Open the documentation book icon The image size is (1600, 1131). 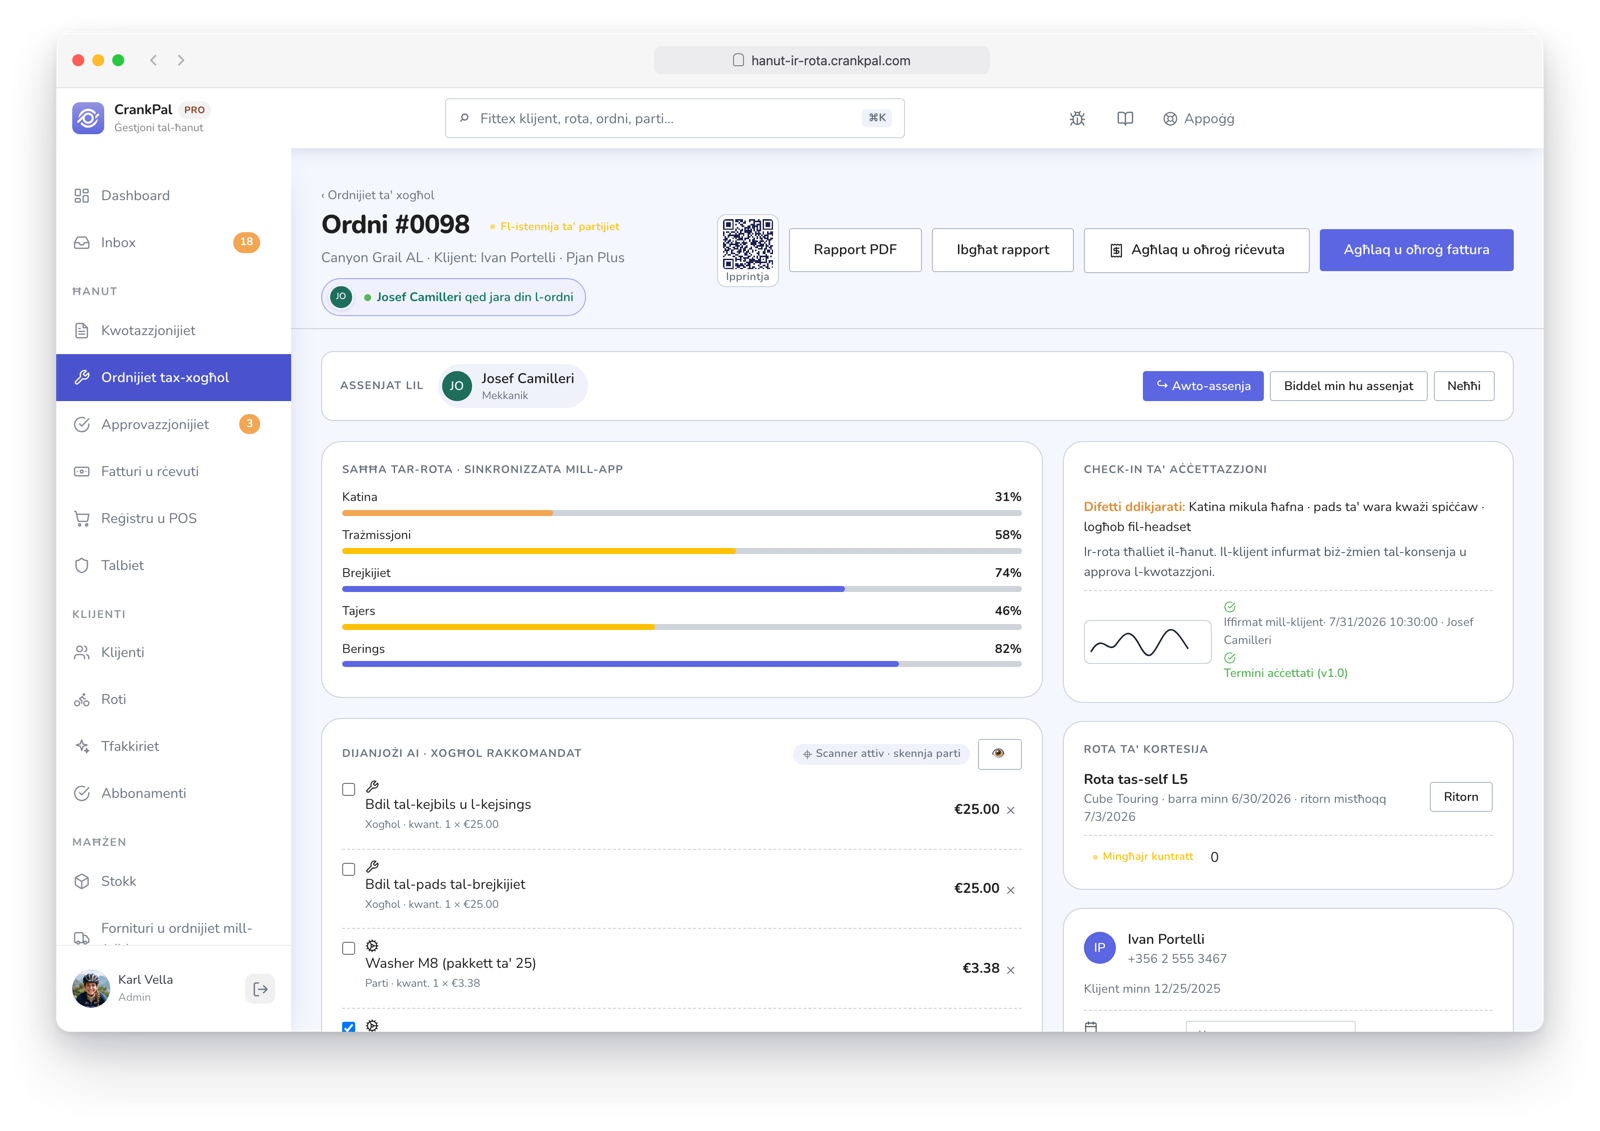click(1125, 118)
